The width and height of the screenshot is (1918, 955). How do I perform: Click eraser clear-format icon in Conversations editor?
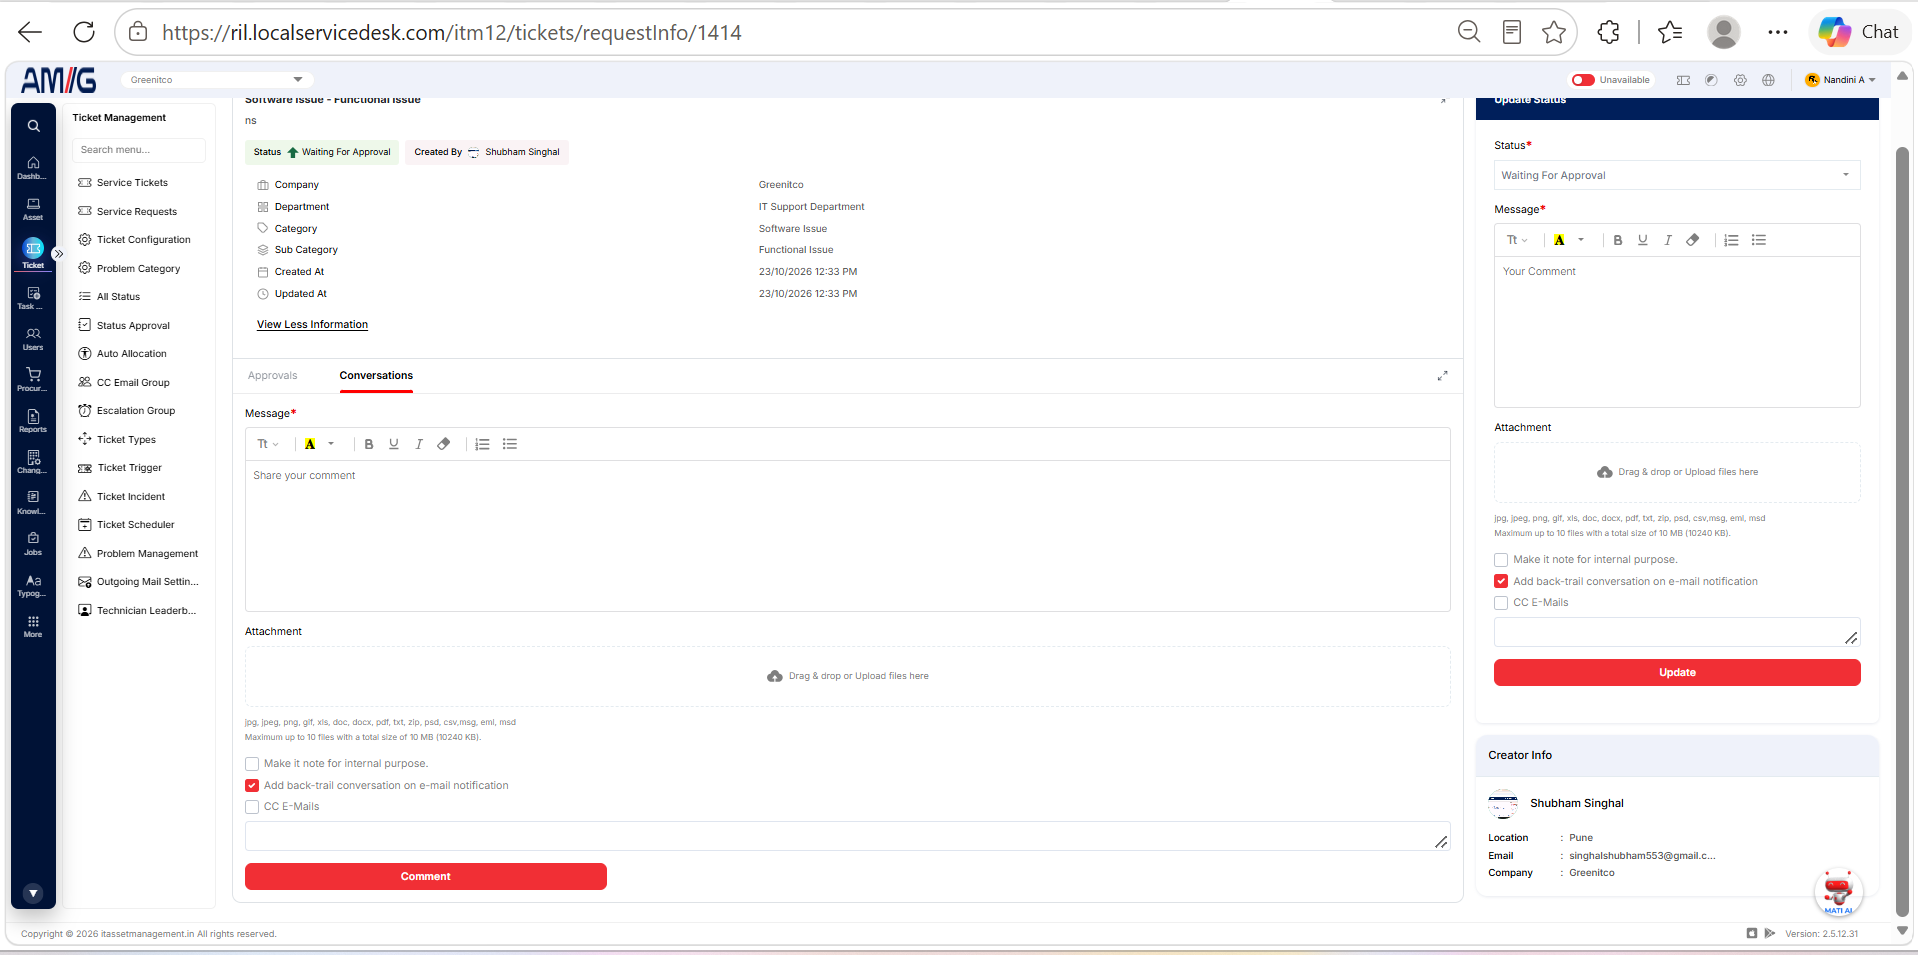pyautogui.click(x=444, y=444)
